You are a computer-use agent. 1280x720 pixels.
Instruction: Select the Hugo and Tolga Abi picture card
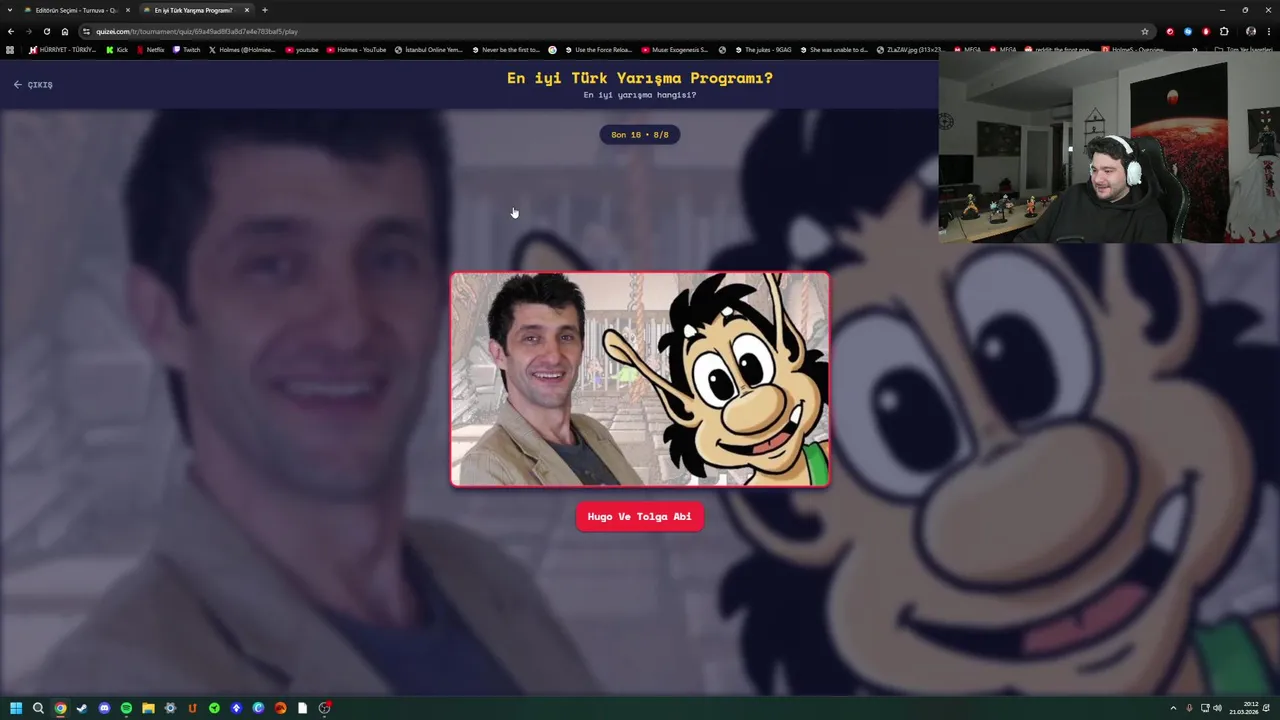640,379
